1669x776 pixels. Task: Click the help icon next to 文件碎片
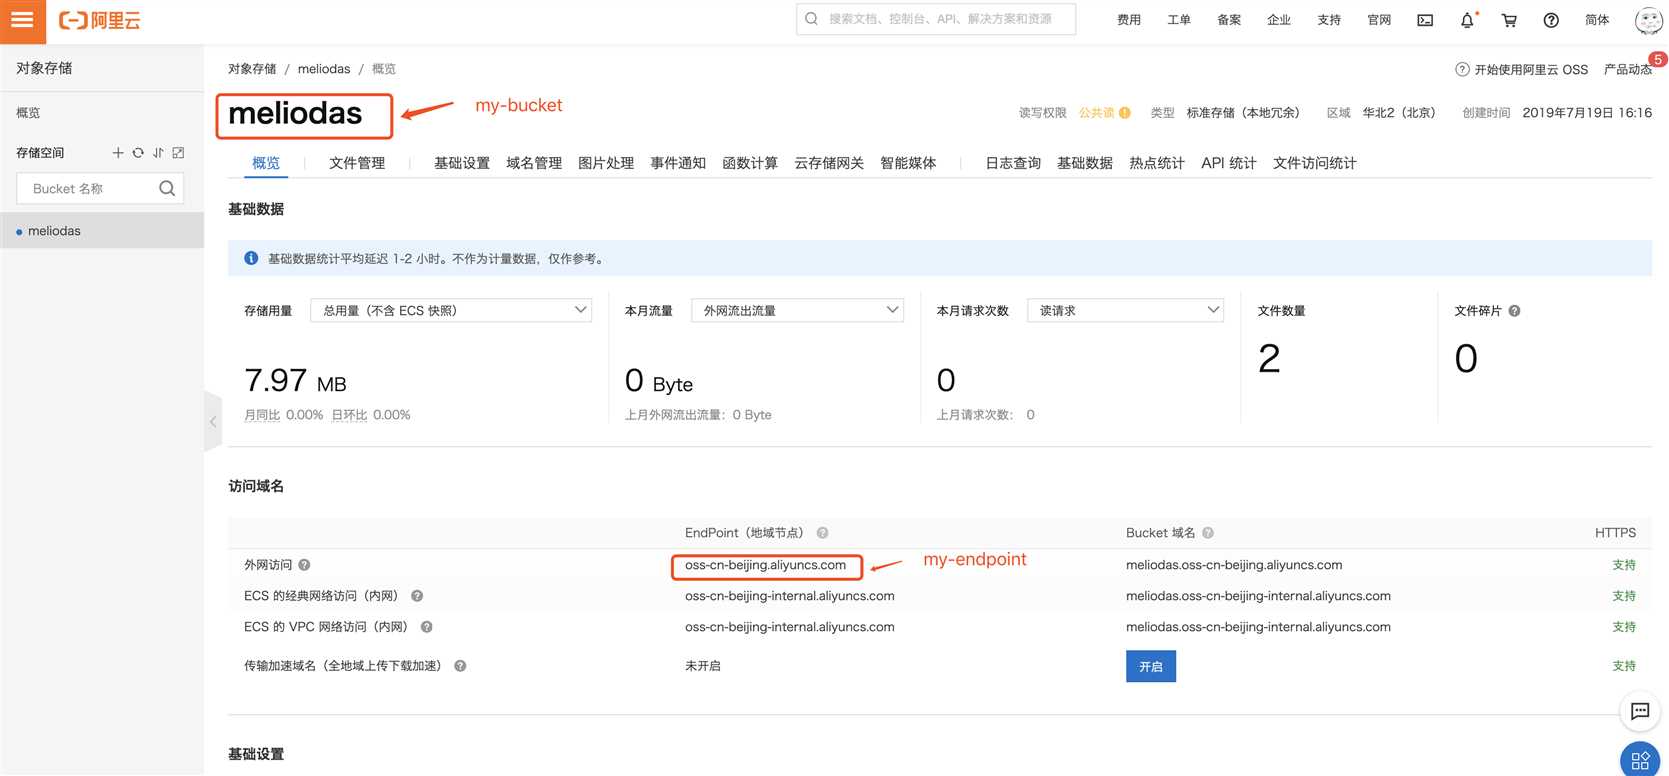tap(1514, 311)
